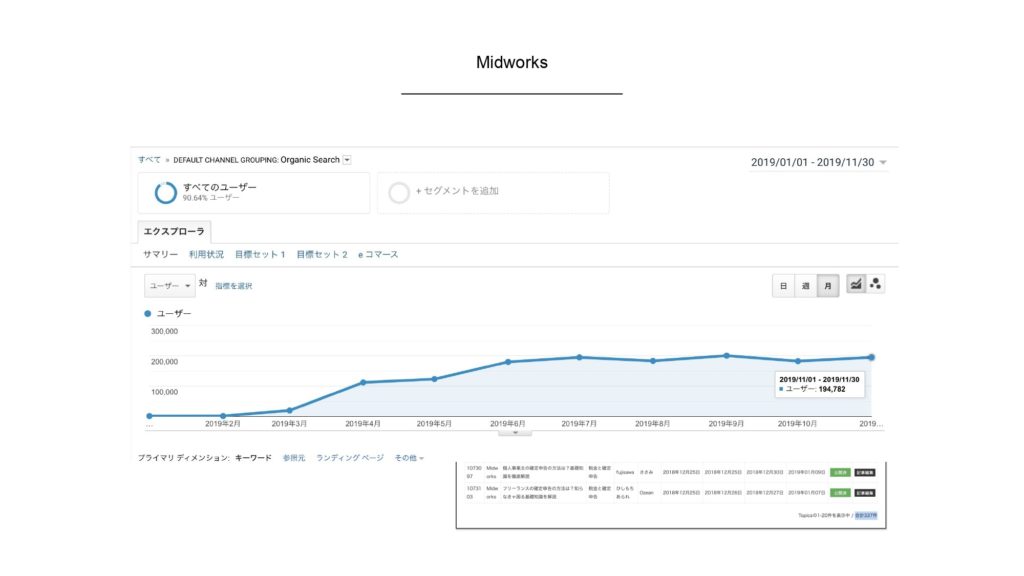This screenshot has width=1024, height=576.
Task: Open the エクスプローラ tab
Action: click(x=174, y=231)
